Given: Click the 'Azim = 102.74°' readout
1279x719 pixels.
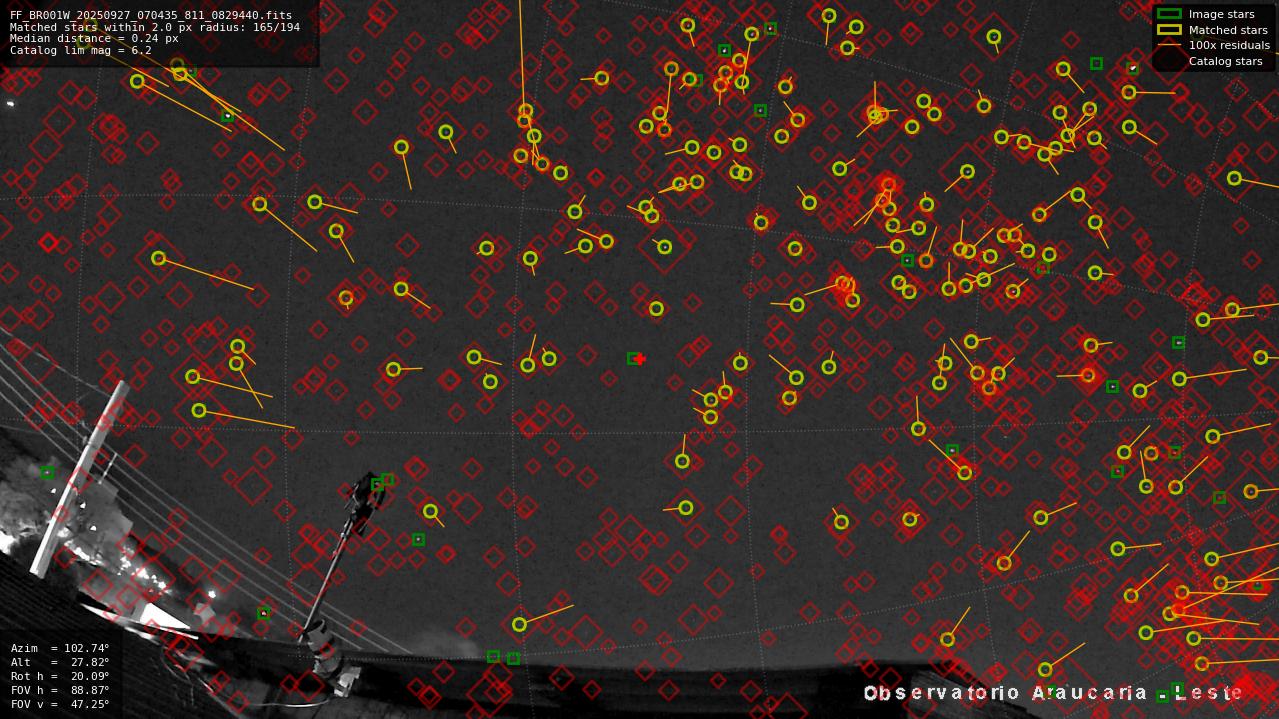Looking at the screenshot, I should point(60,648).
